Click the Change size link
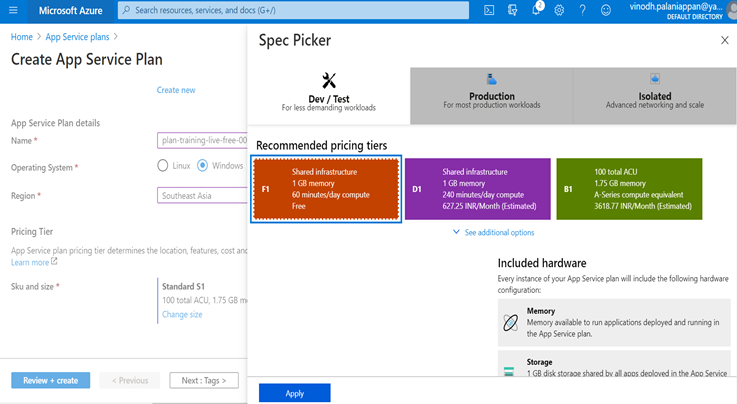The width and height of the screenshot is (737, 404). pyautogui.click(x=182, y=314)
